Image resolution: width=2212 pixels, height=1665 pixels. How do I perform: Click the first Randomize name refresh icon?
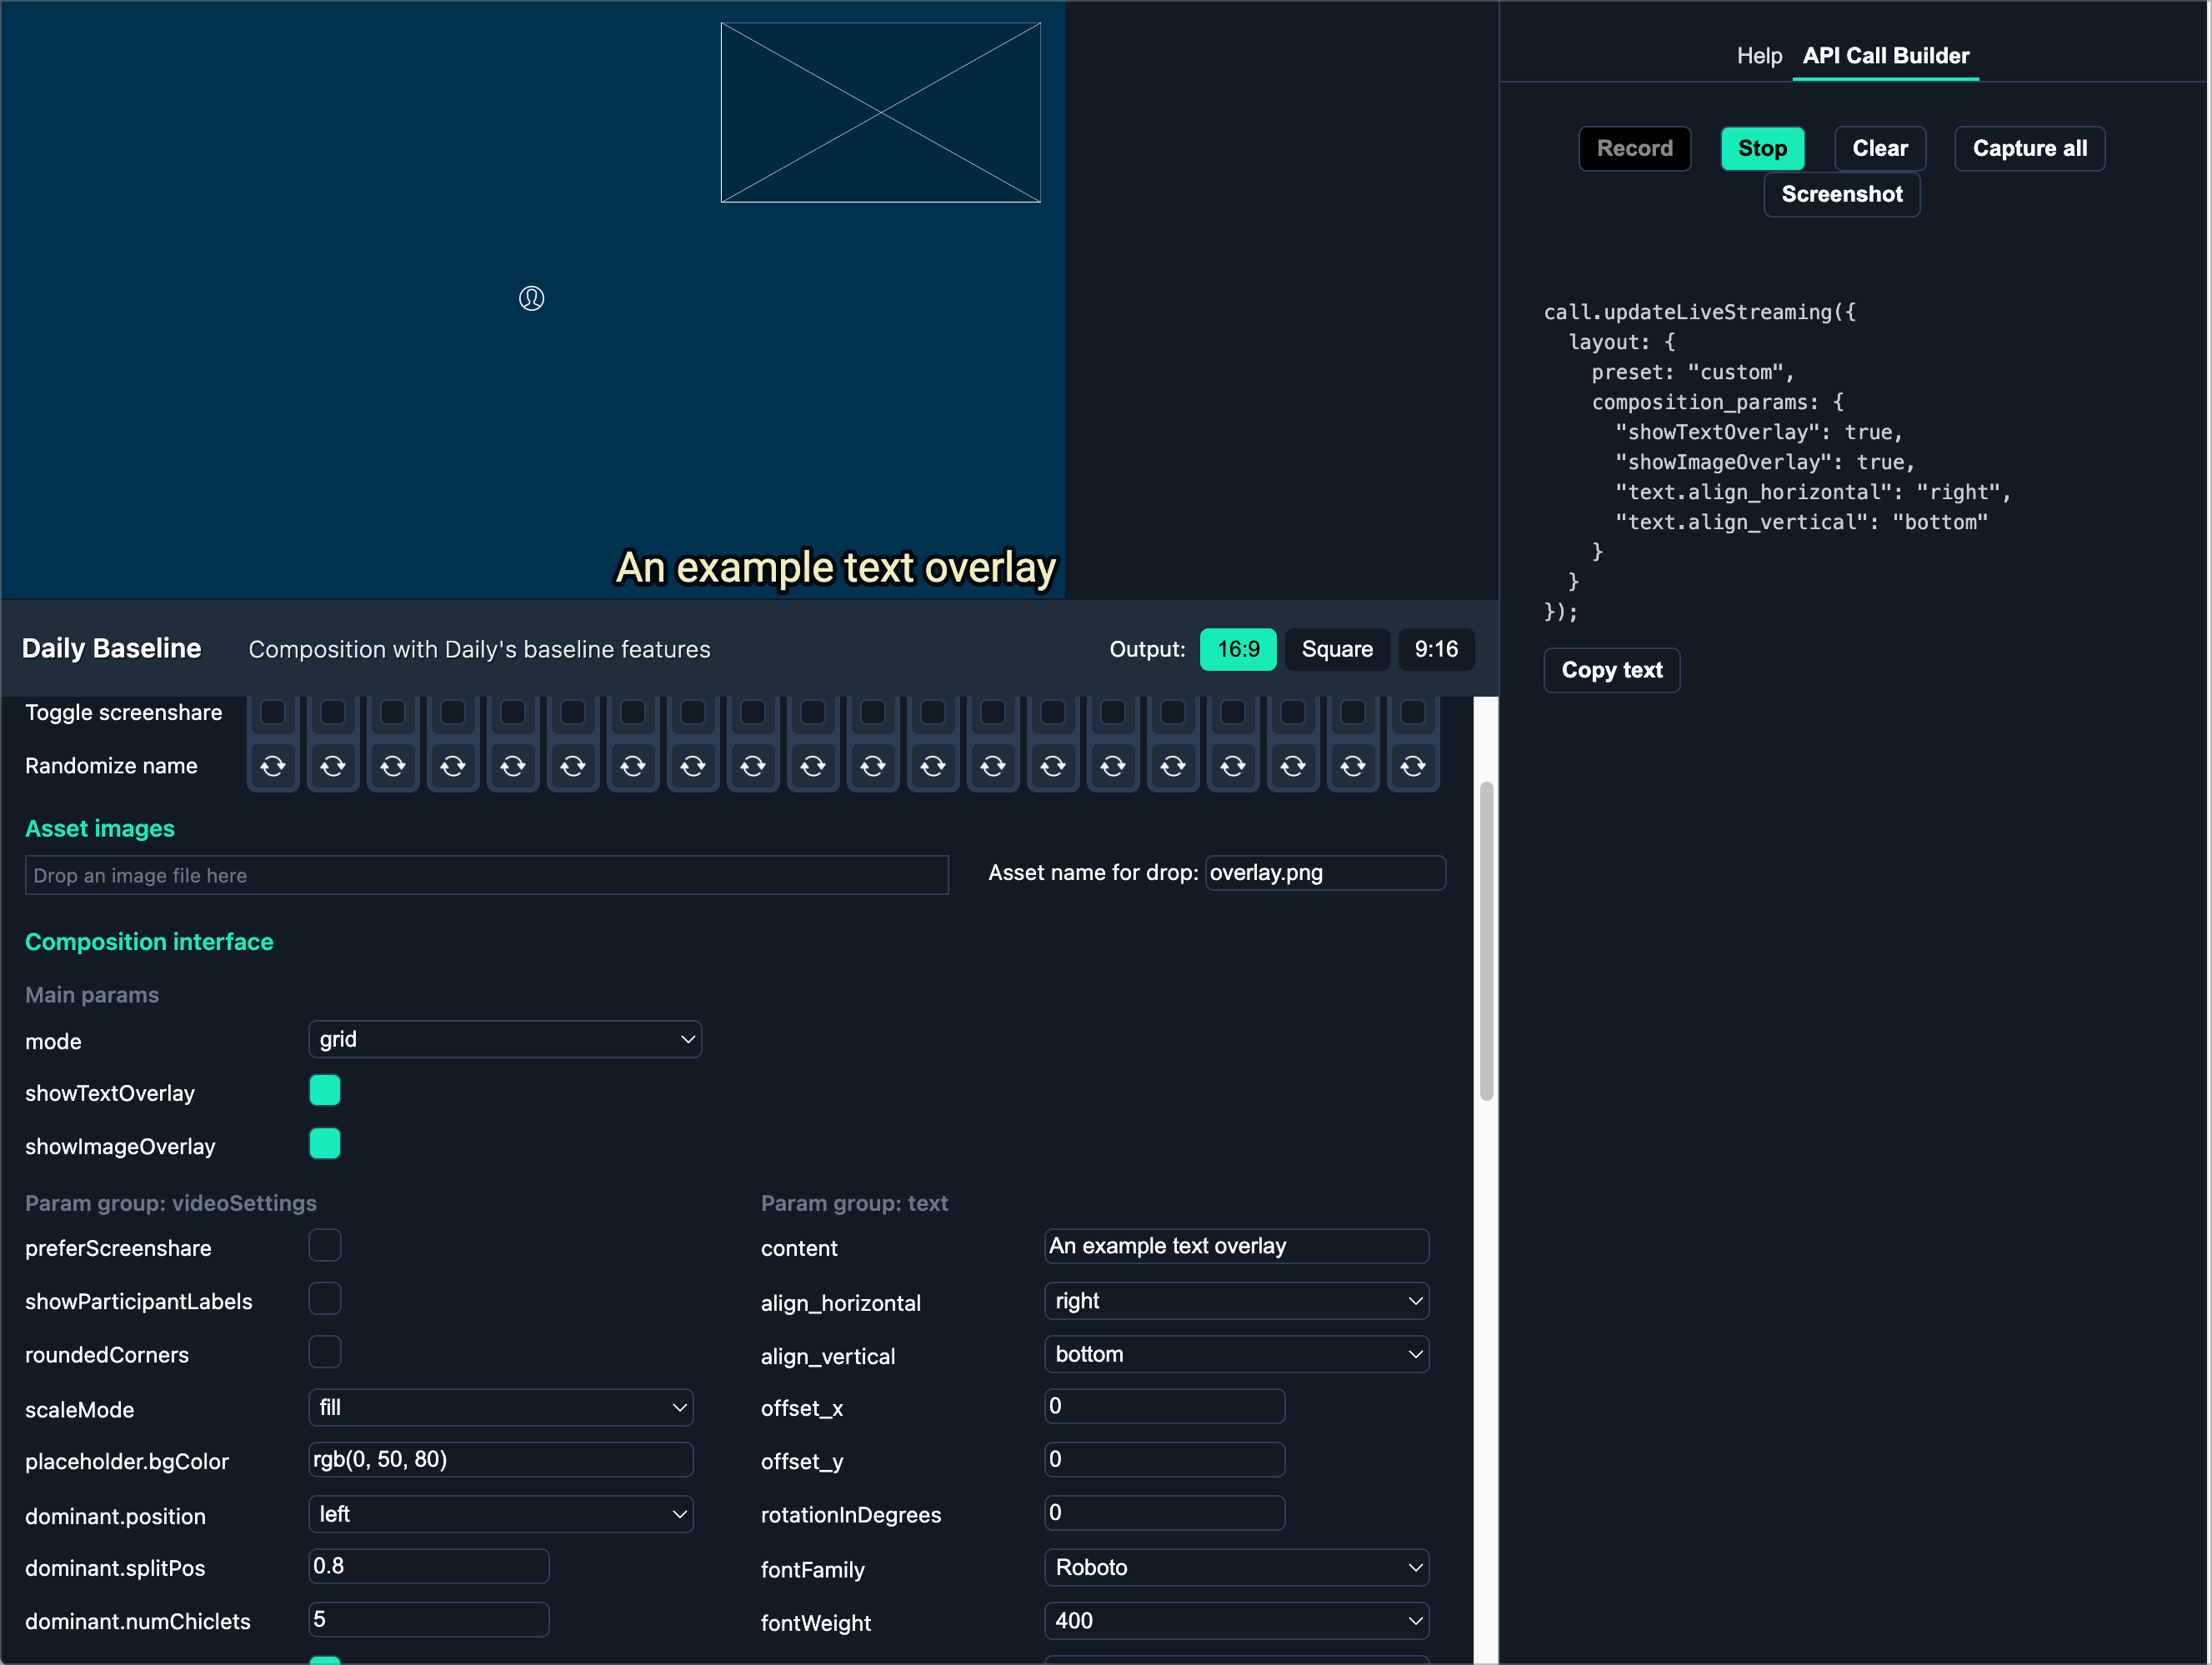(x=273, y=766)
